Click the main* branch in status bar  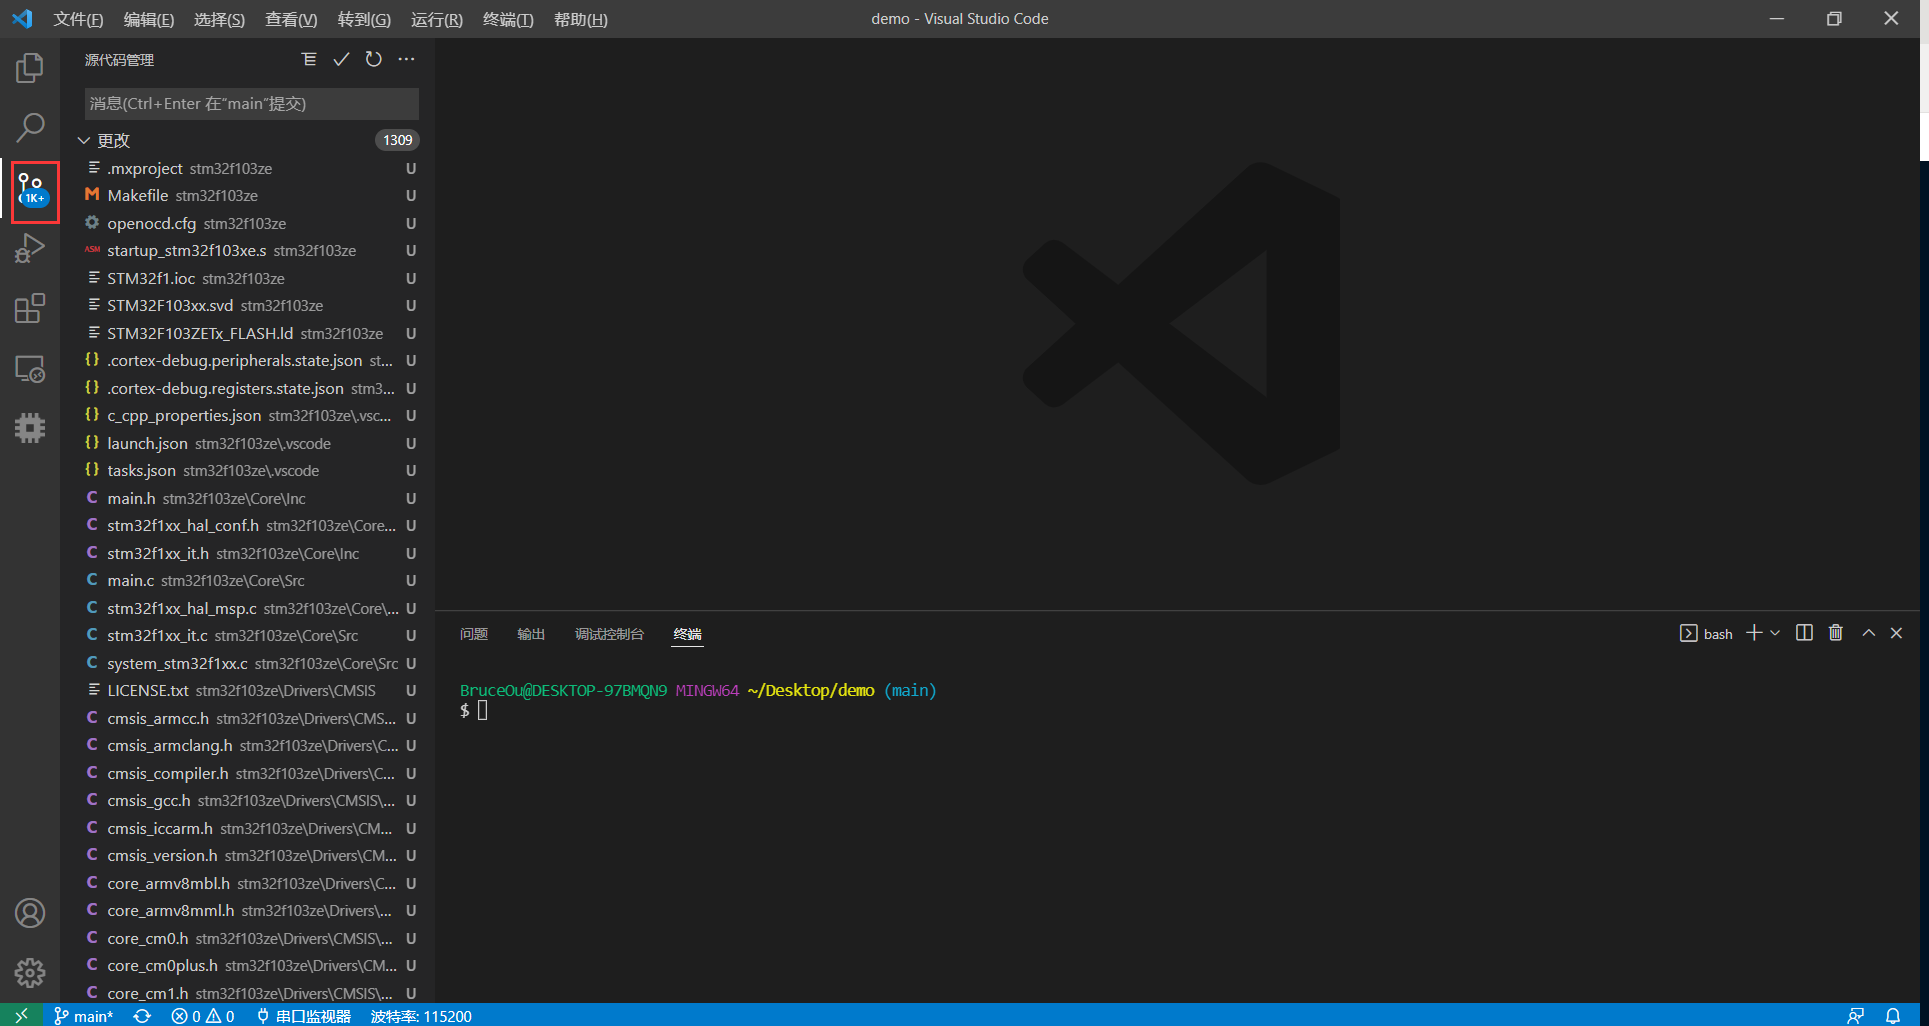pos(84,1015)
